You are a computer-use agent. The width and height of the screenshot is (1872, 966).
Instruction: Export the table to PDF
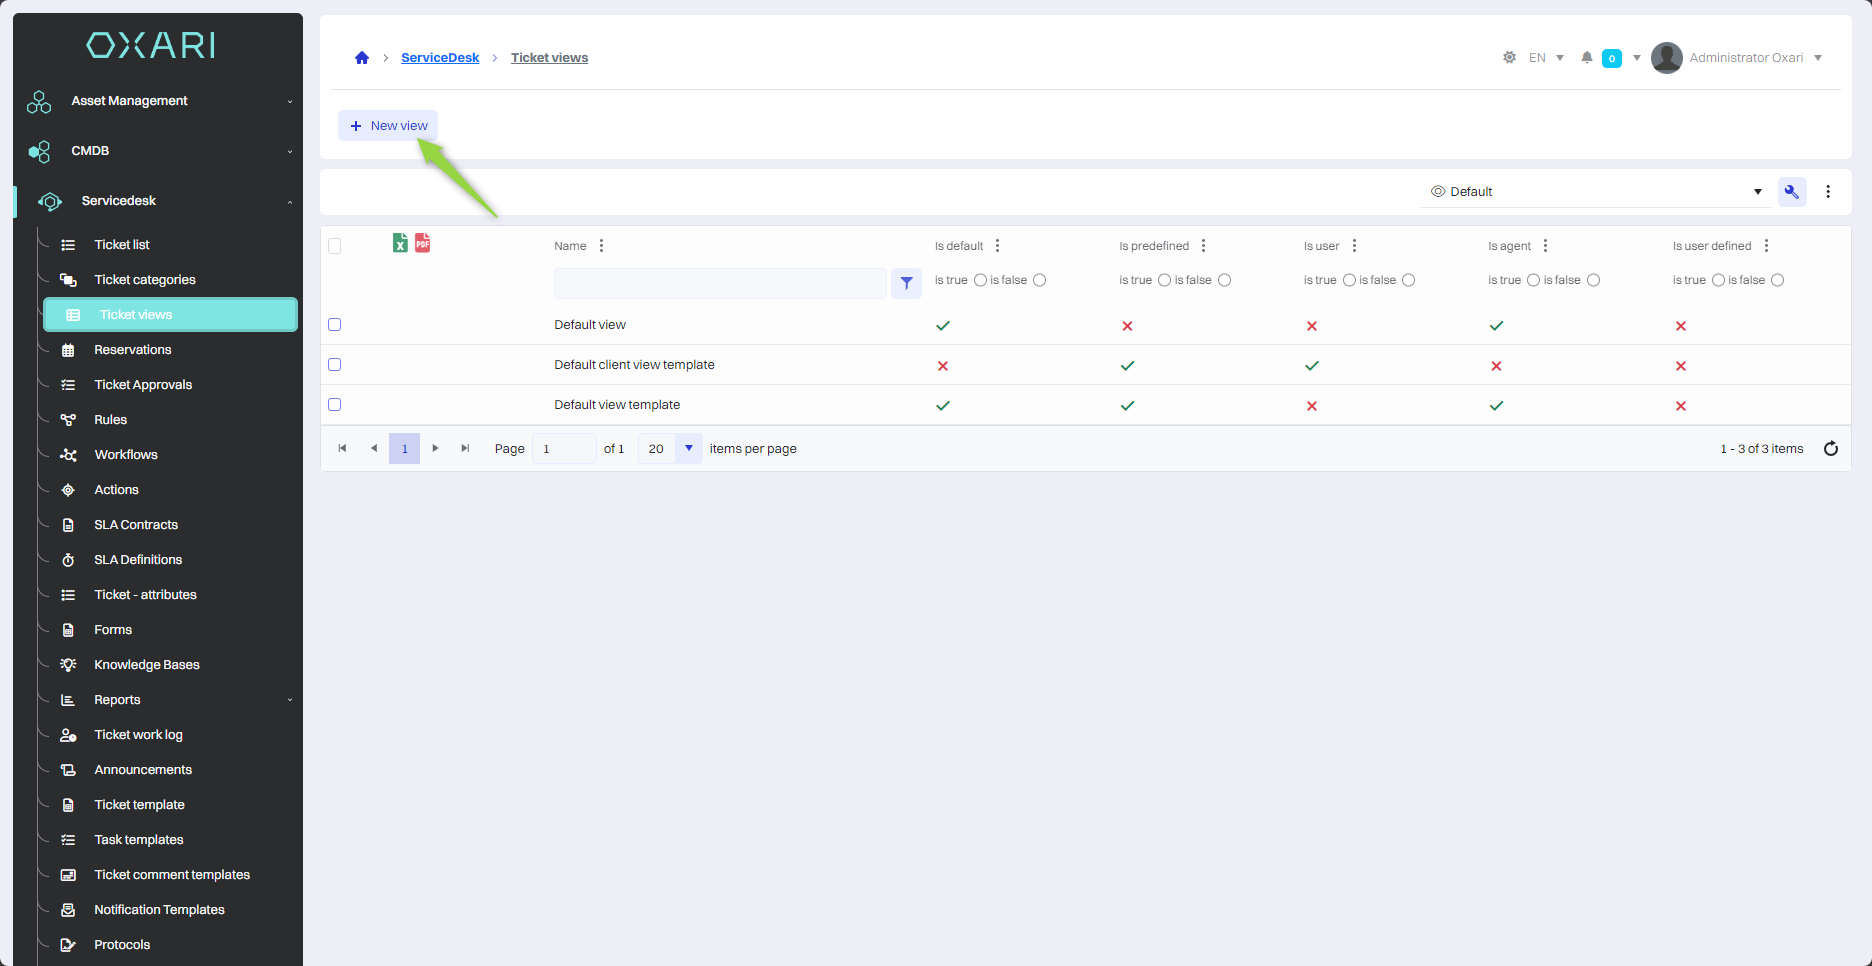(x=423, y=243)
